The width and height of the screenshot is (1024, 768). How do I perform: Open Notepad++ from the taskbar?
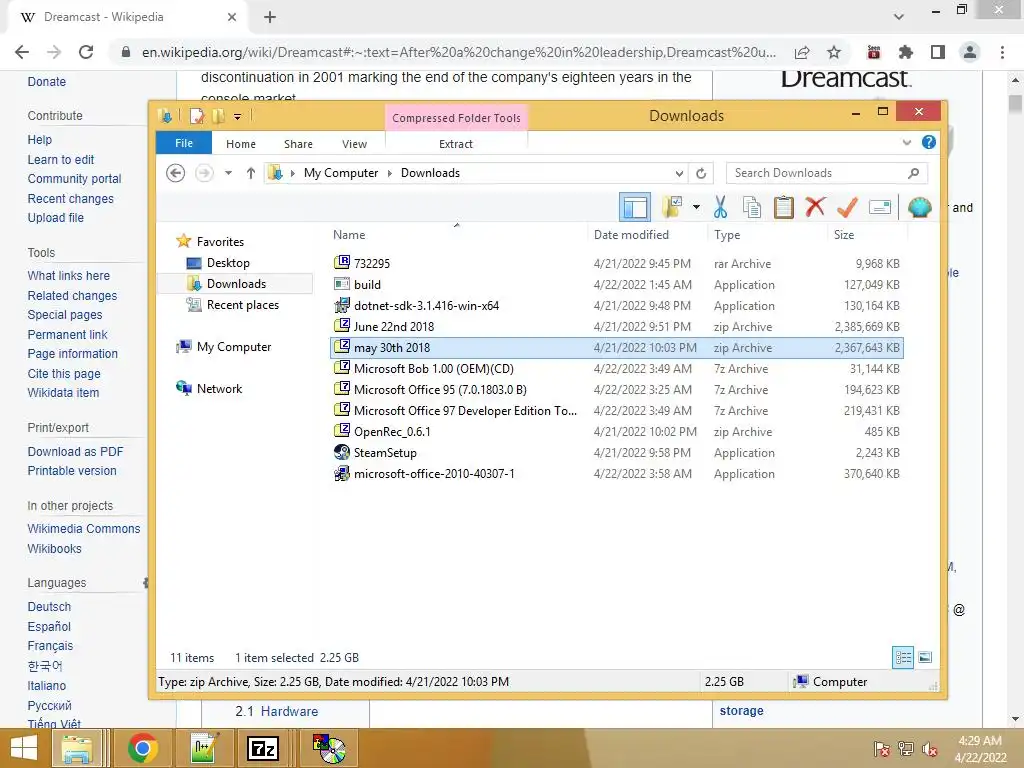click(x=204, y=748)
